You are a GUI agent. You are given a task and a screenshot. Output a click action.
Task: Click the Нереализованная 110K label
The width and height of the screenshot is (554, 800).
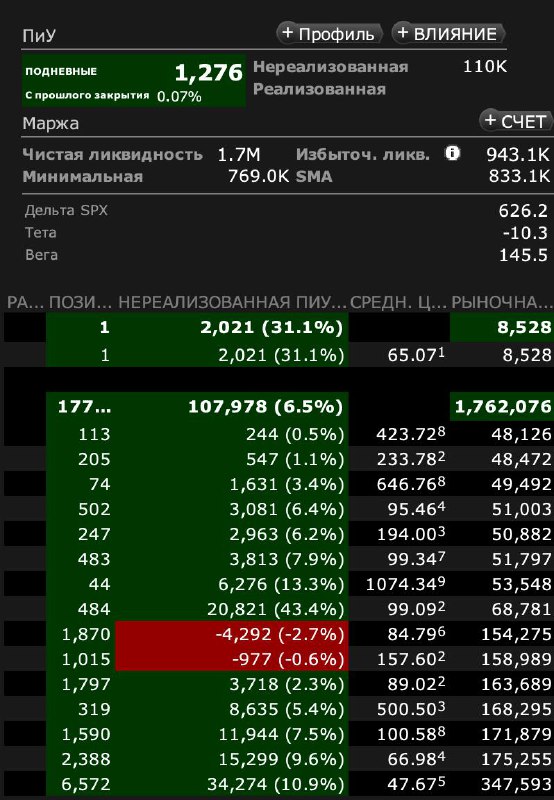[331, 67]
